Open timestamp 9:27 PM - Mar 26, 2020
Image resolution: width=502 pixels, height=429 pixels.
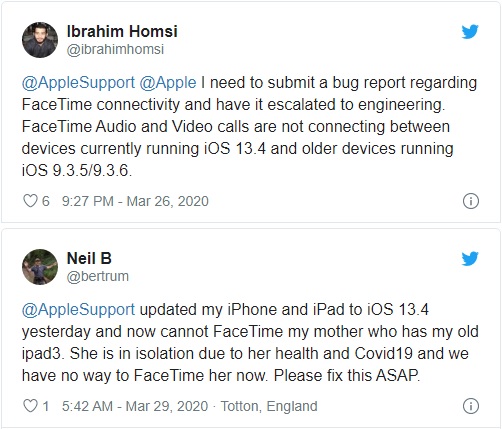(135, 201)
